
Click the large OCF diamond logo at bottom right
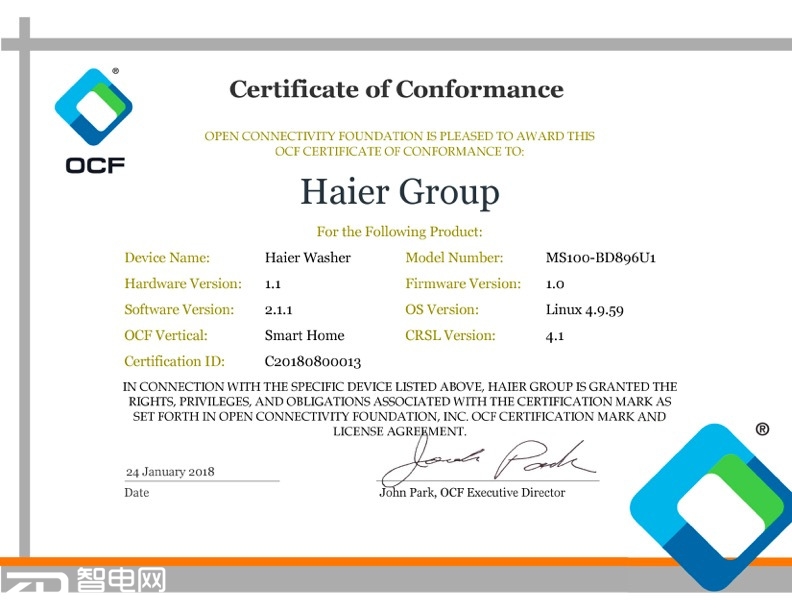tap(712, 507)
